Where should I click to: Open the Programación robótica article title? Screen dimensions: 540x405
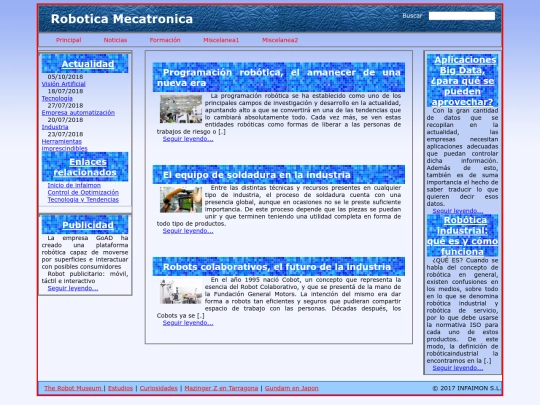click(279, 77)
